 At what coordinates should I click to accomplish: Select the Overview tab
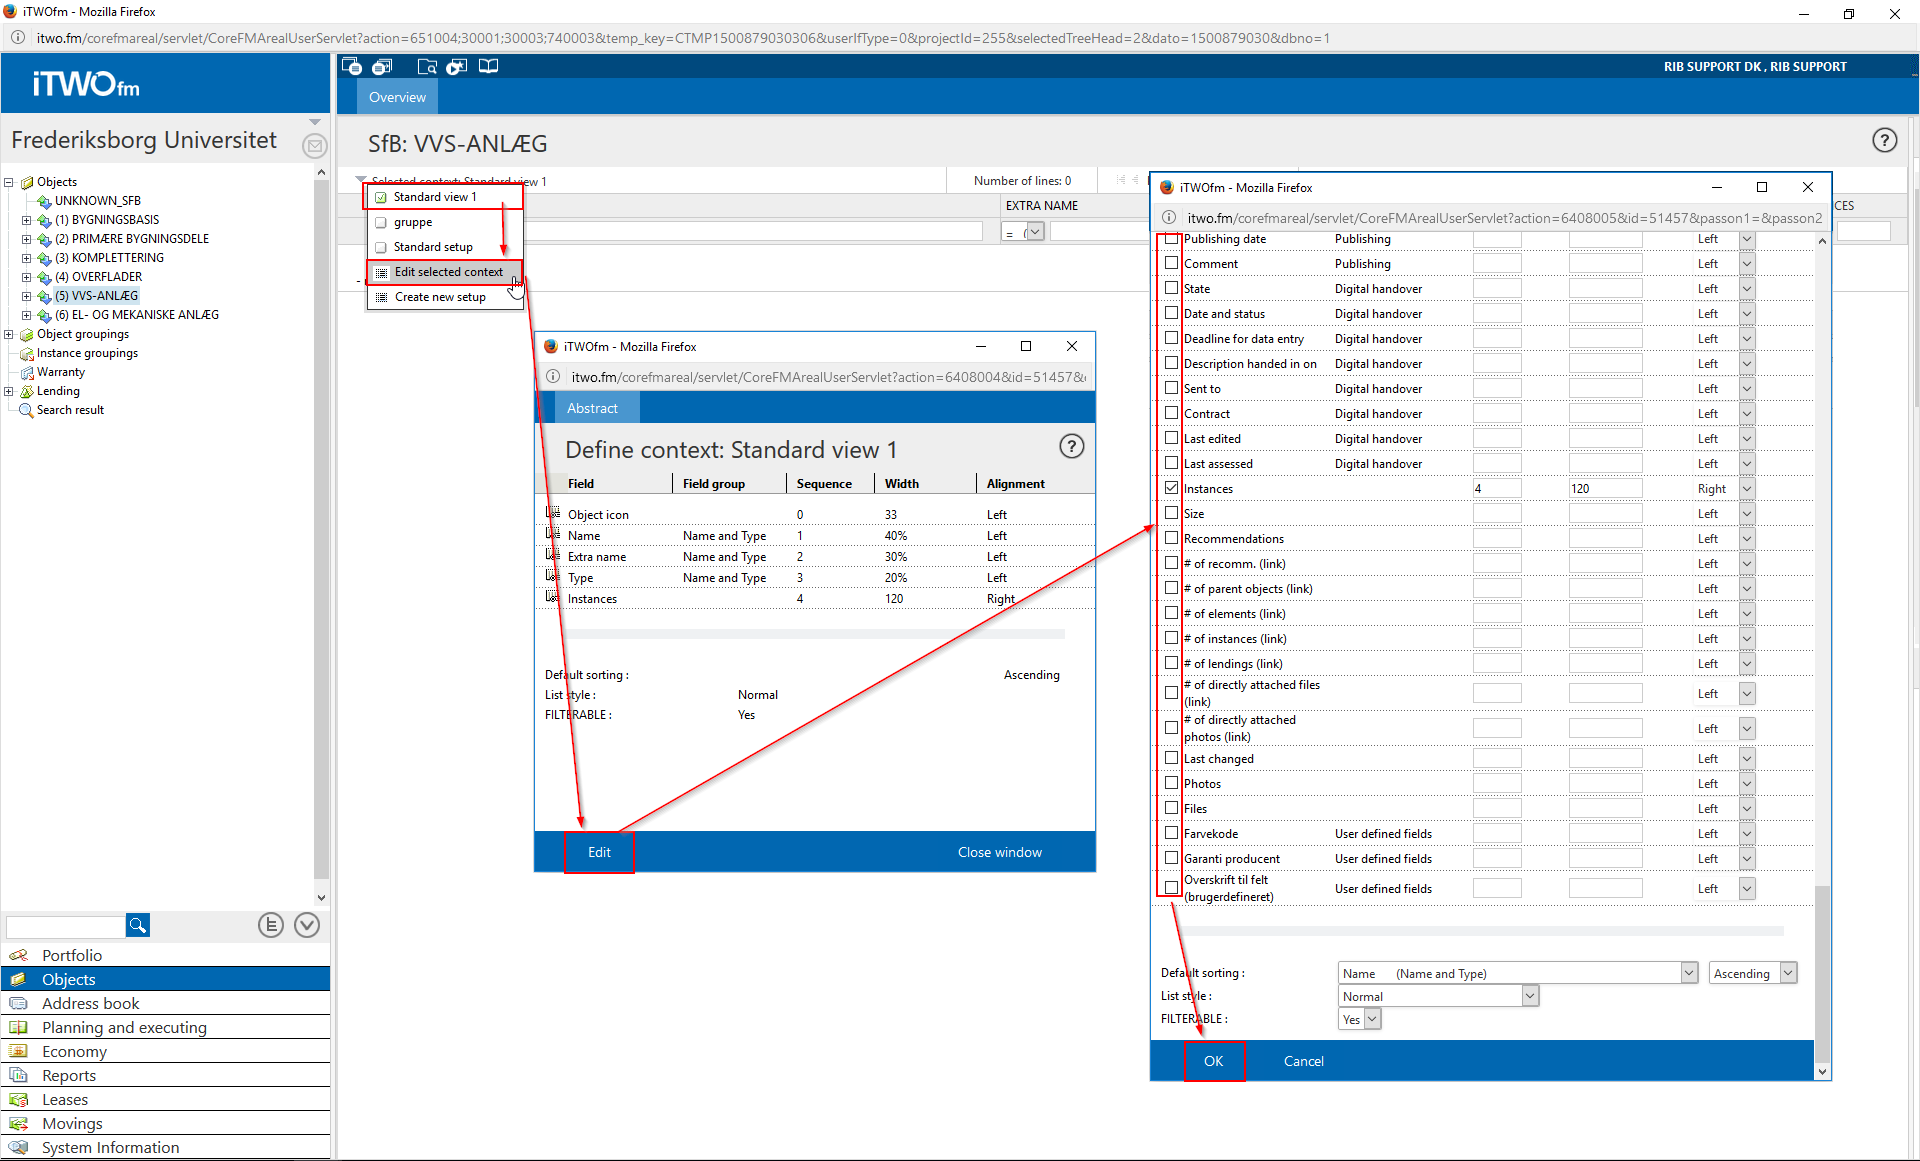[x=397, y=97]
